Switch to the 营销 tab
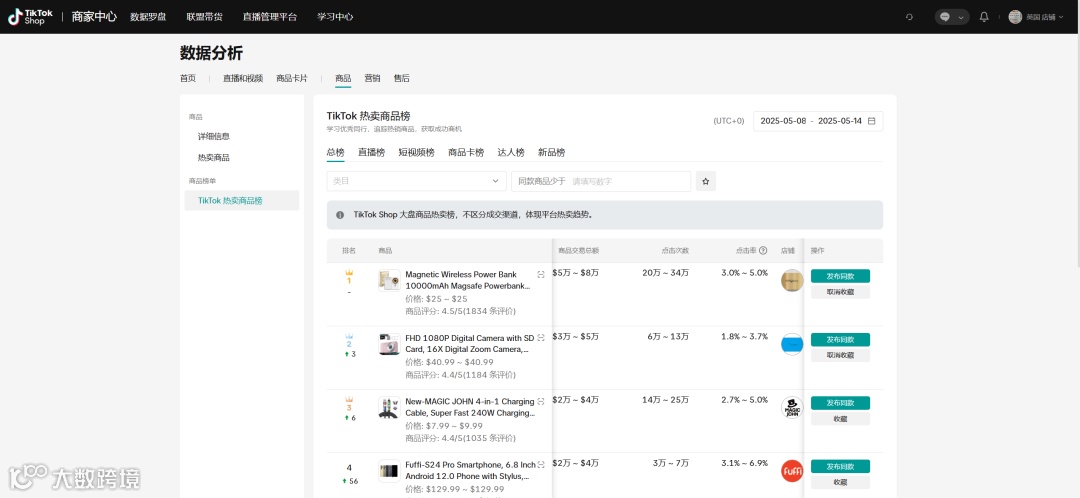The image size is (1080, 498). (372, 79)
